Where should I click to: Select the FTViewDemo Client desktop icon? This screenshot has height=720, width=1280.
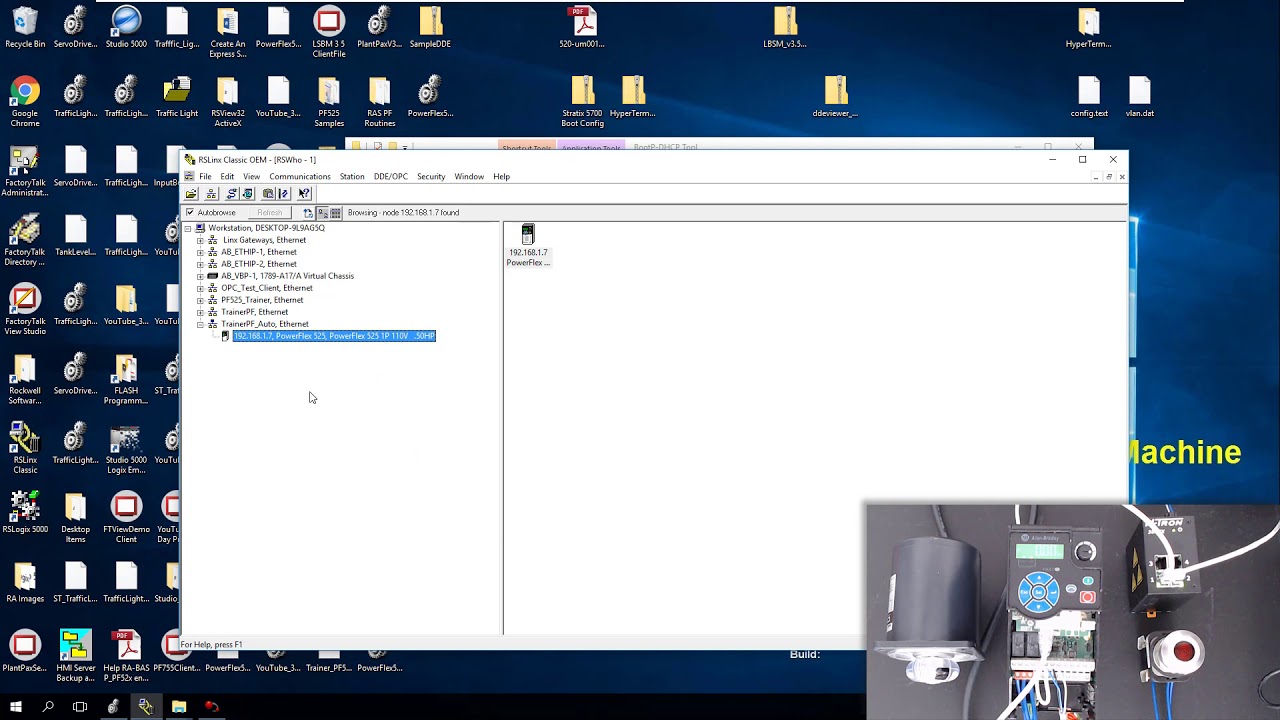pos(126,518)
